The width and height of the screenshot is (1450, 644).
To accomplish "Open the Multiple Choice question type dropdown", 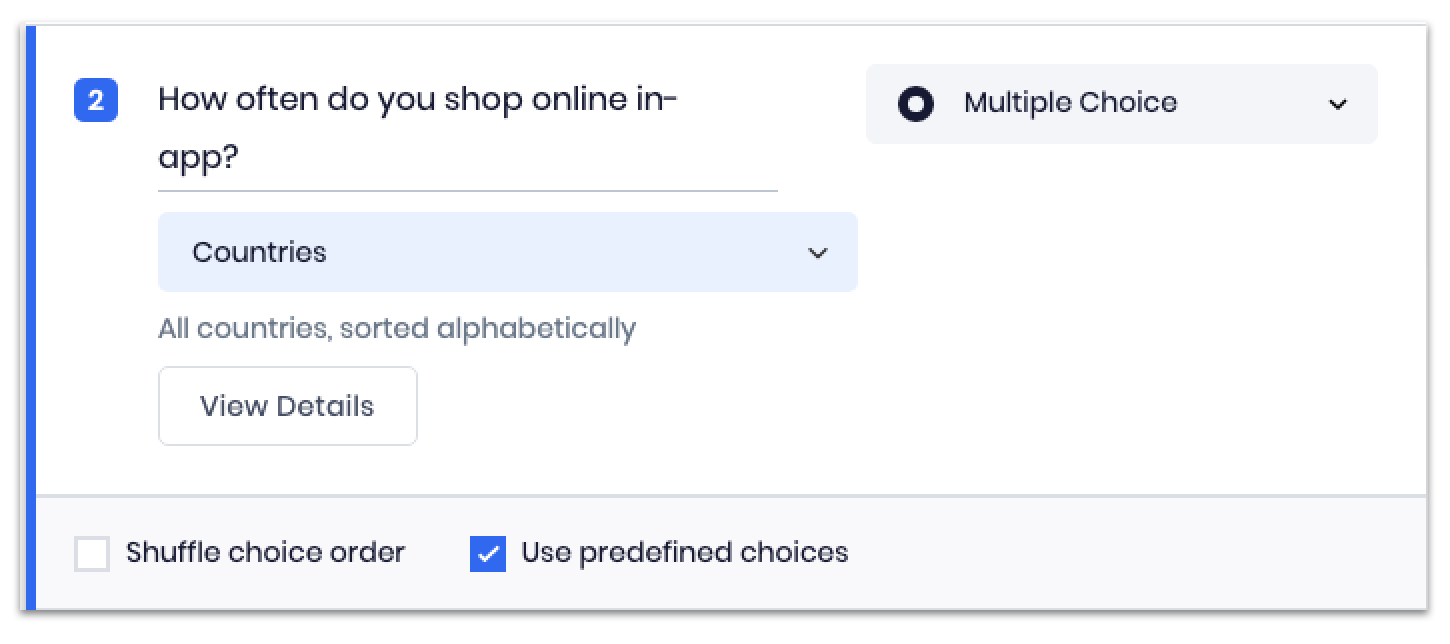I will pos(1121,104).
